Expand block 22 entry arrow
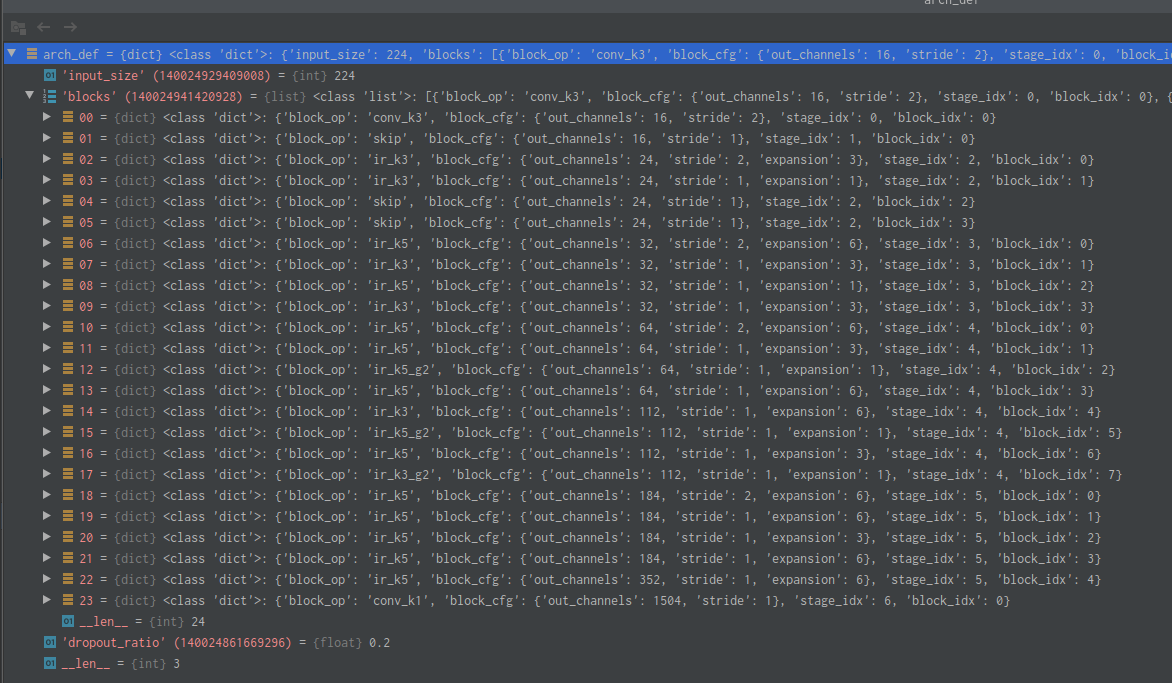The width and height of the screenshot is (1172, 683). [46, 578]
